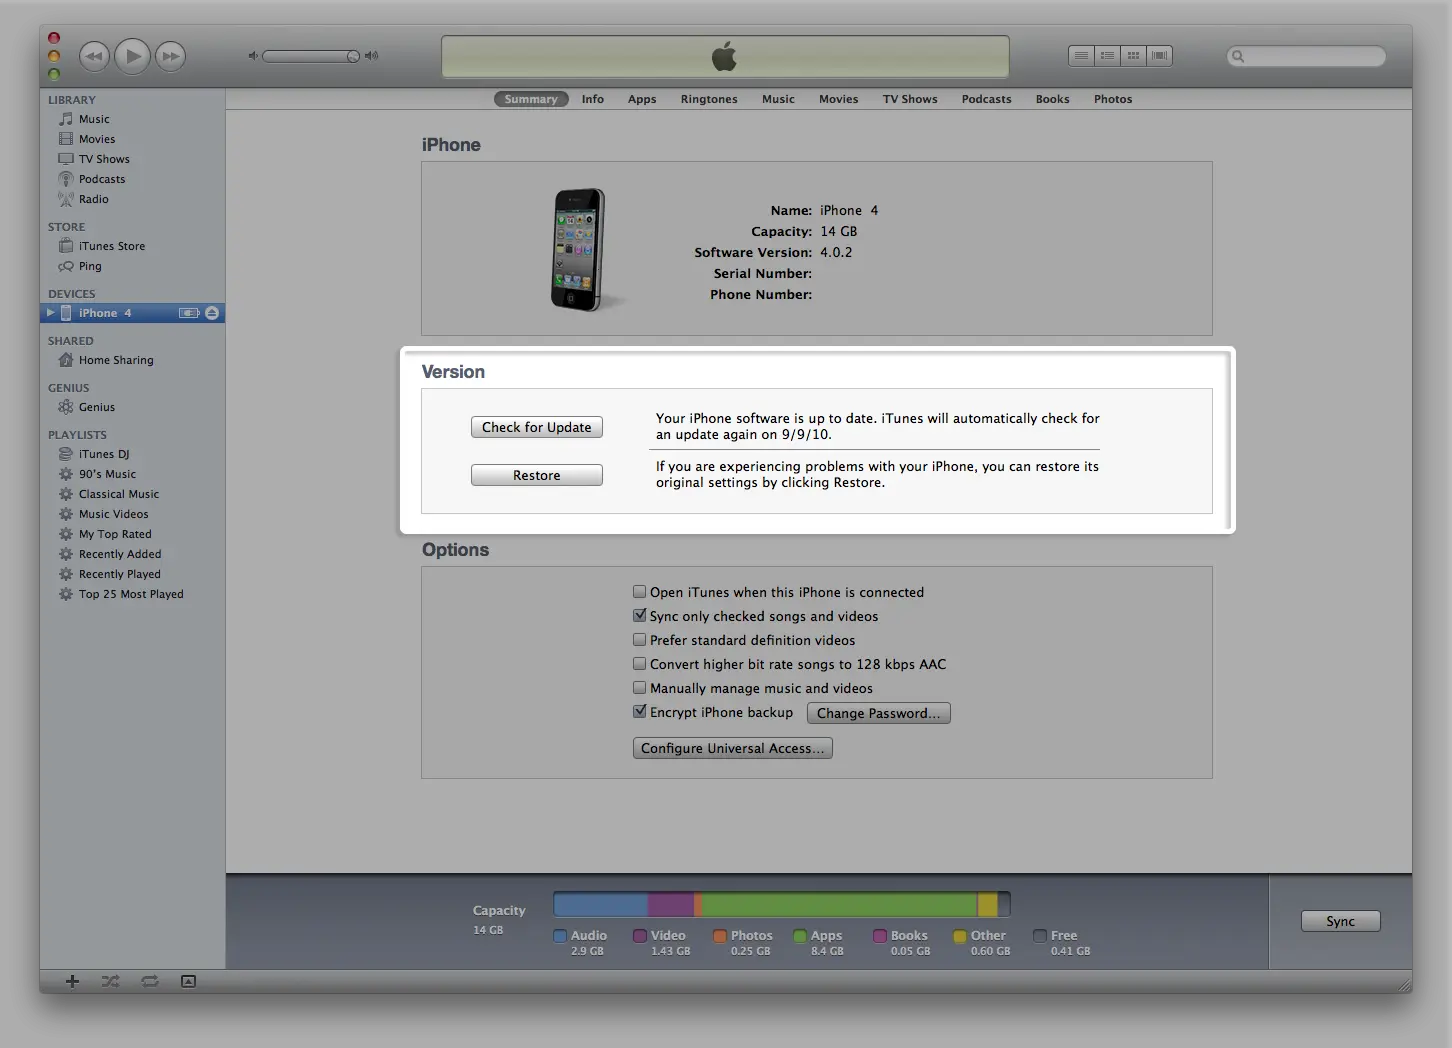
Task: Click the search field
Action: click(1310, 56)
